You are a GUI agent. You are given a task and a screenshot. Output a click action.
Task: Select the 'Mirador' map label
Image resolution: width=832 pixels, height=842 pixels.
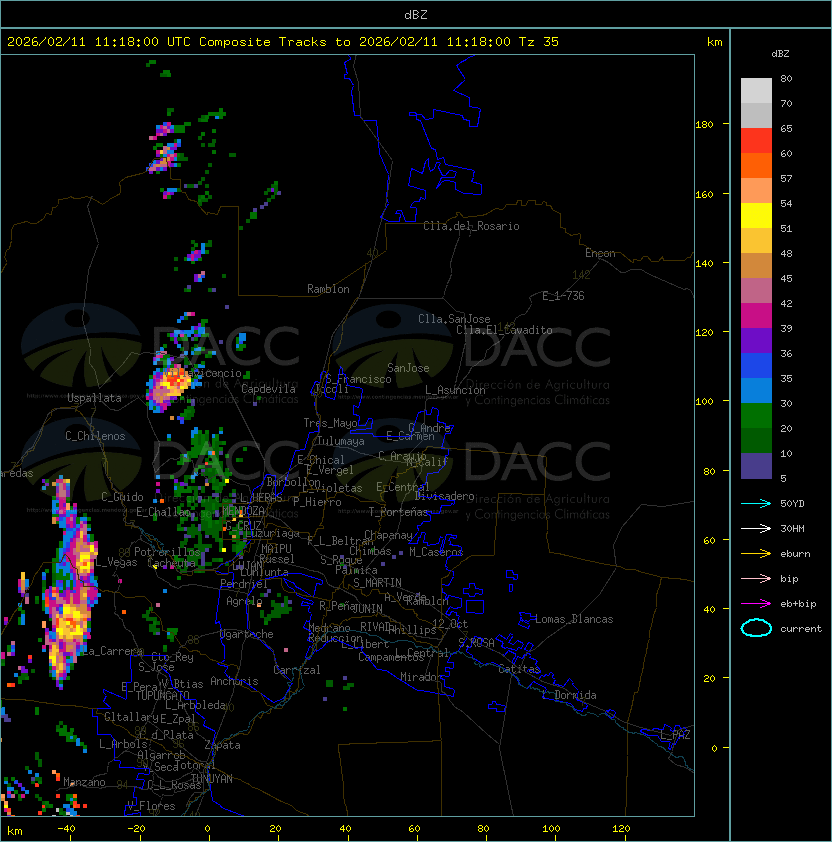[421, 677]
